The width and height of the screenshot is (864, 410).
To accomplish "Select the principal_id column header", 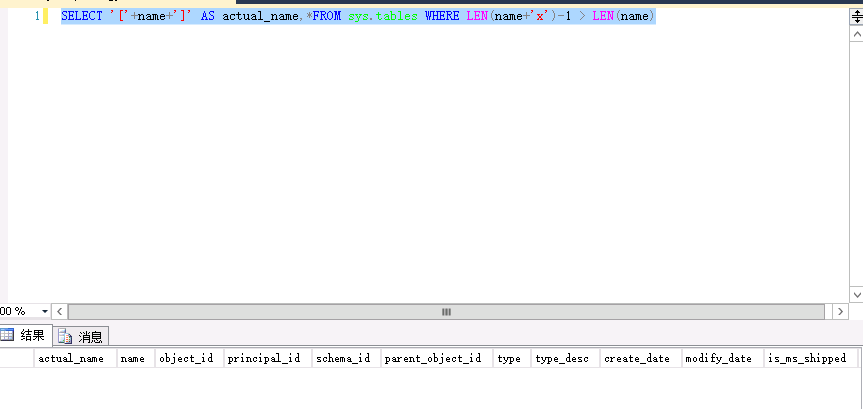I will 268,359.
